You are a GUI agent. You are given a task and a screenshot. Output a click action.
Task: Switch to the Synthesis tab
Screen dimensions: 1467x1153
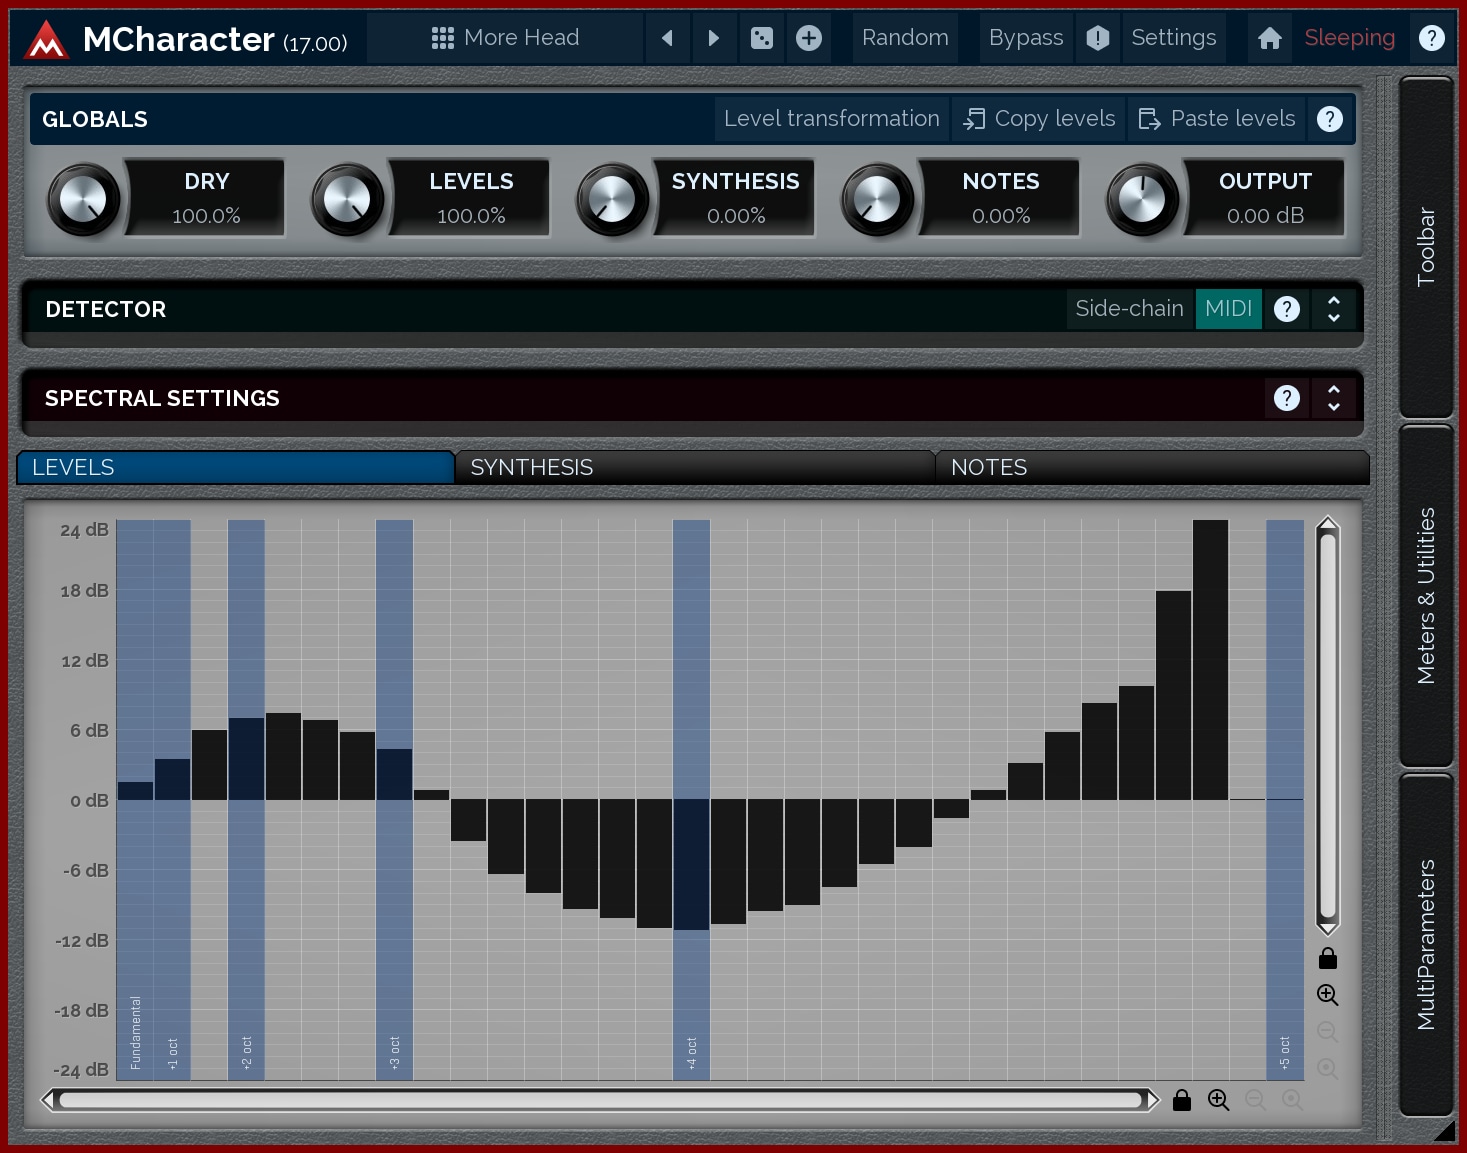pyautogui.click(x=693, y=467)
